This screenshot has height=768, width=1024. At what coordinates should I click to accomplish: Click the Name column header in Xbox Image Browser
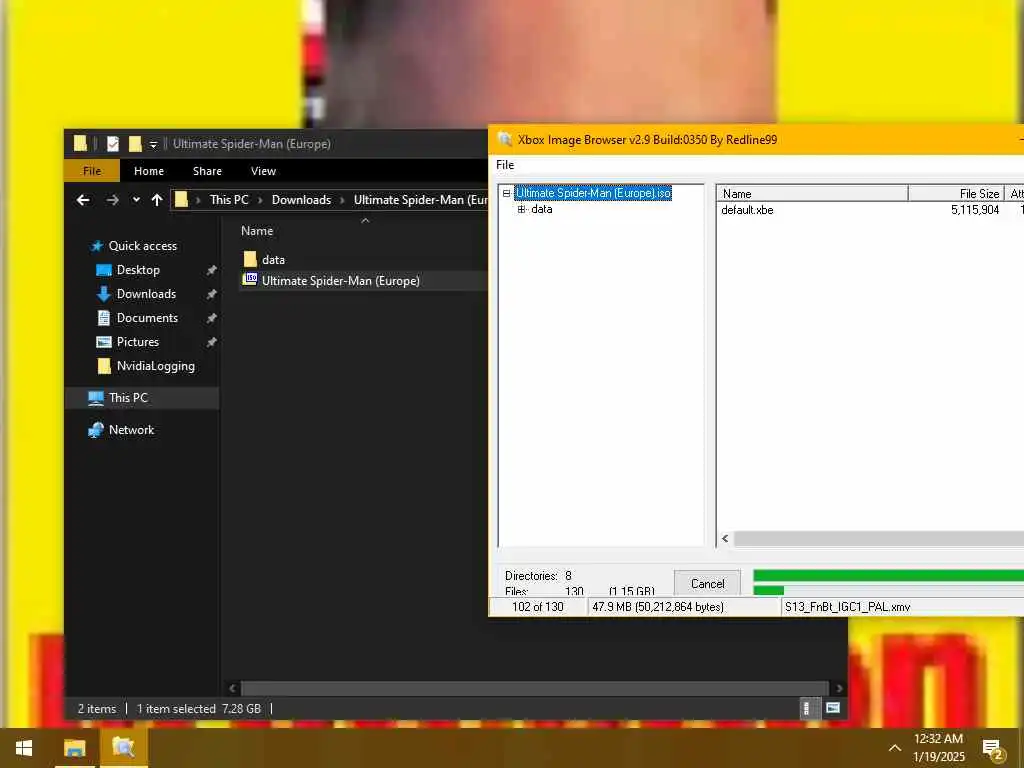812,193
